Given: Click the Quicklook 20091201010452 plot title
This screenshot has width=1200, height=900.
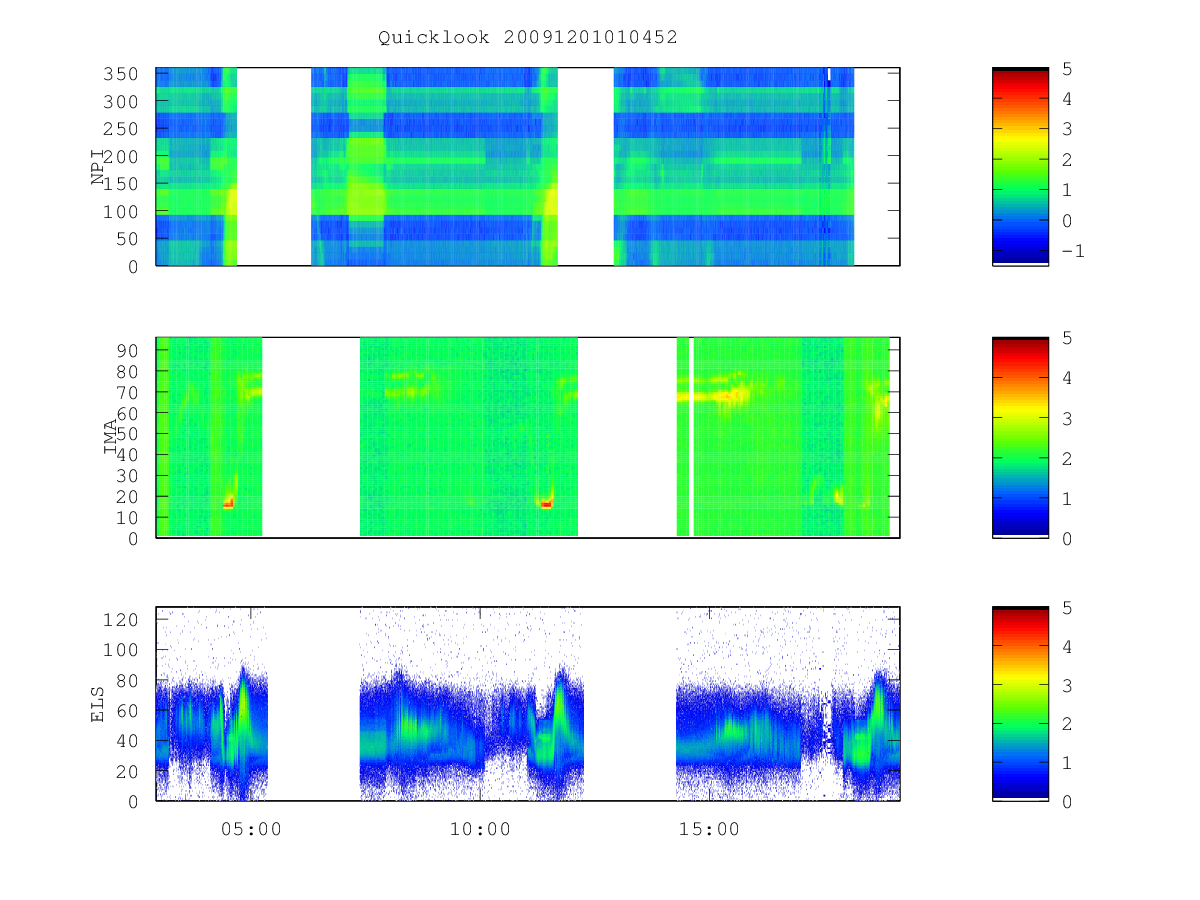Looking at the screenshot, I should pyautogui.click(x=528, y=37).
